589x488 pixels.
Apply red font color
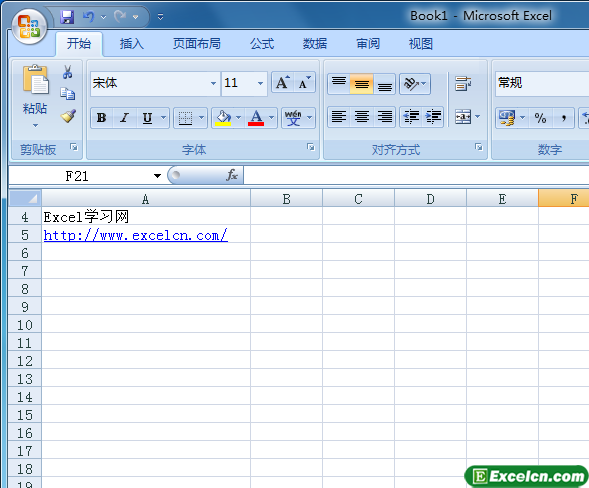256,118
